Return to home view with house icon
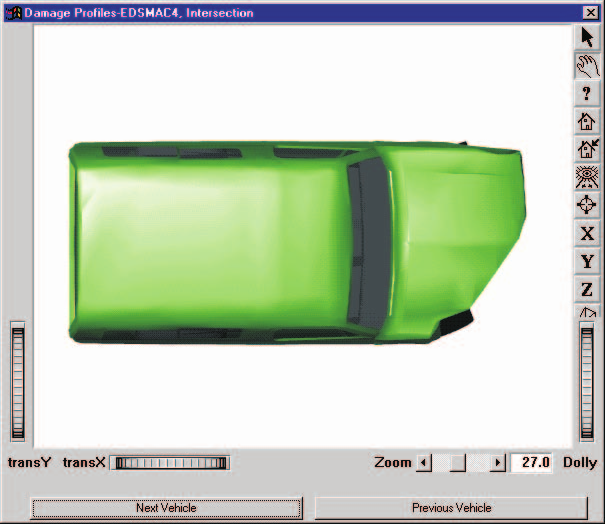 tap(587, 122)
